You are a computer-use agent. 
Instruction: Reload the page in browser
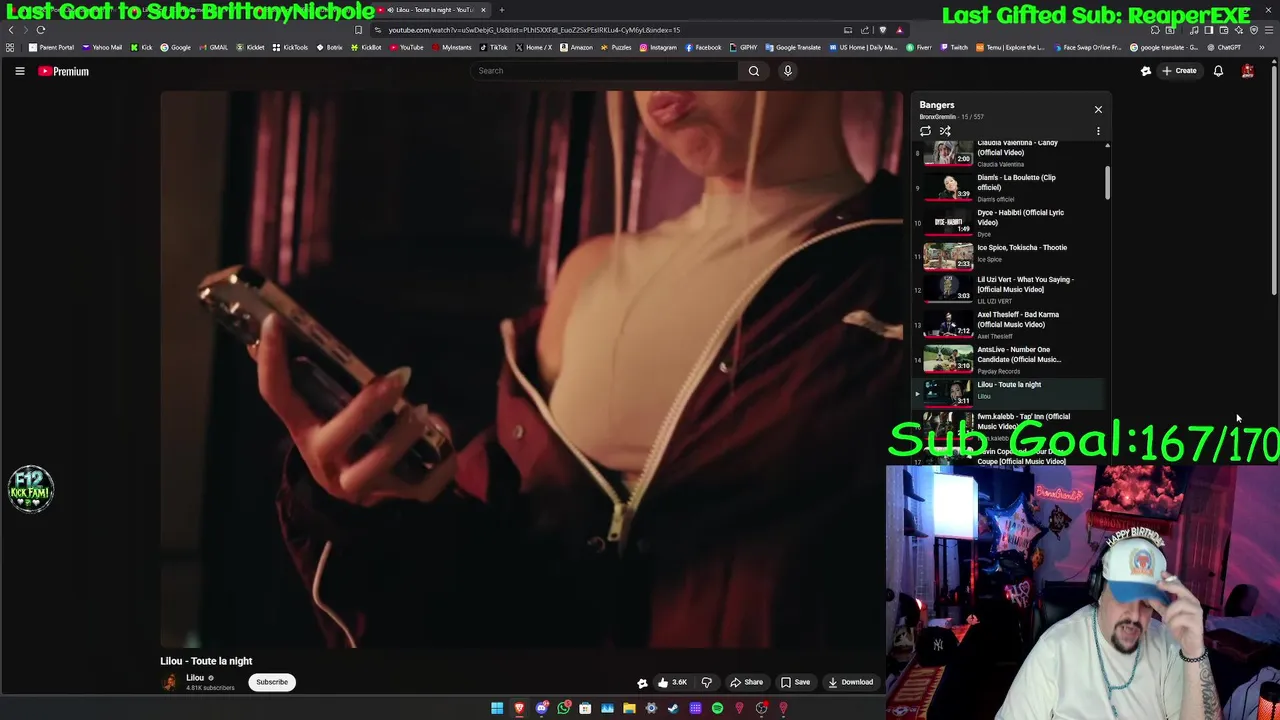click(41, 30)
